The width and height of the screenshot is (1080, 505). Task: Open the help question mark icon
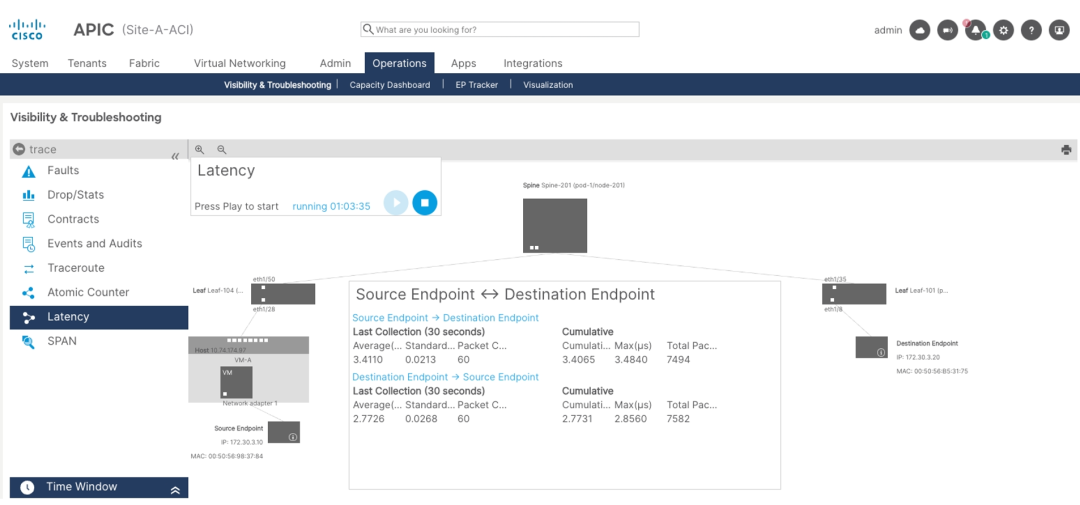point(1031,30)
